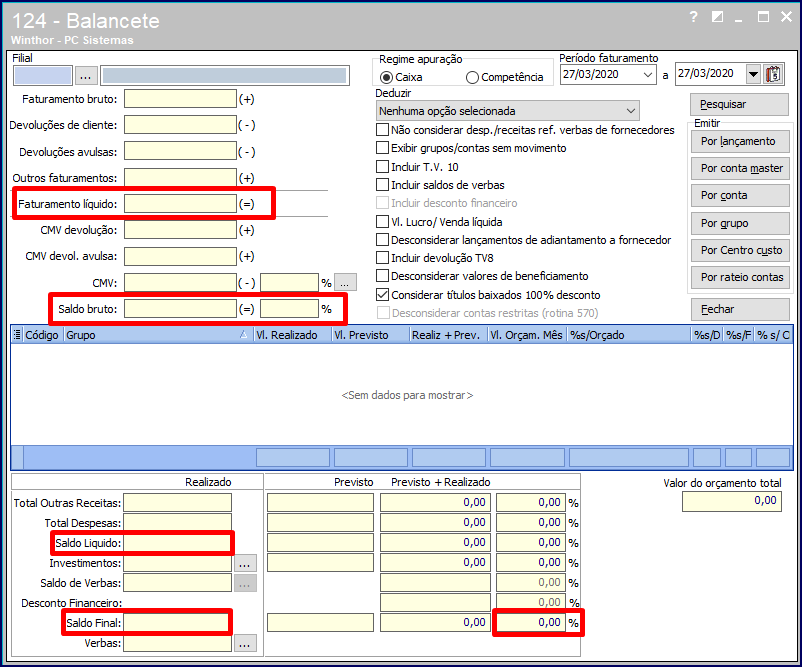This screenshot has height=667, width=802.
Task: Click the Saldo de Verbas realizado field
Action: pyautogui.click(x=177, y=583)
